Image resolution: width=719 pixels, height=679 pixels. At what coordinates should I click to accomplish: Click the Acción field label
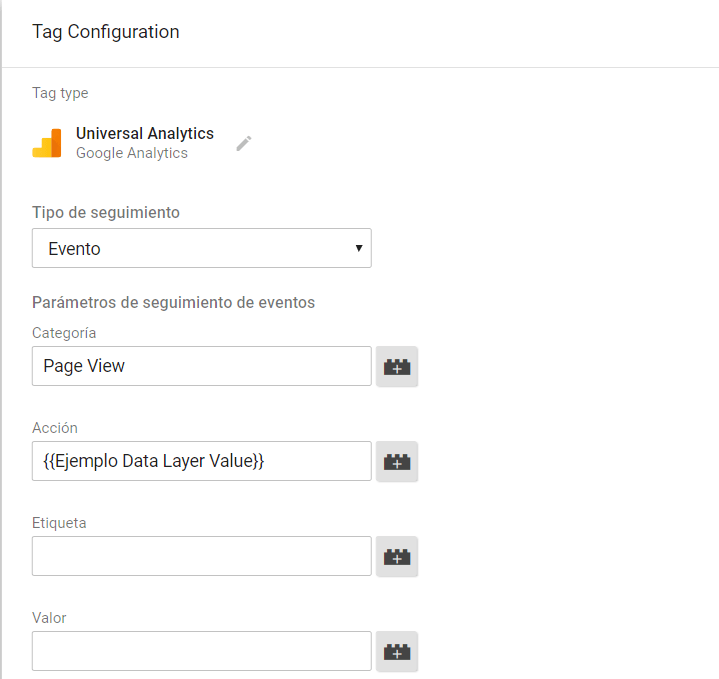pos(55,428)
